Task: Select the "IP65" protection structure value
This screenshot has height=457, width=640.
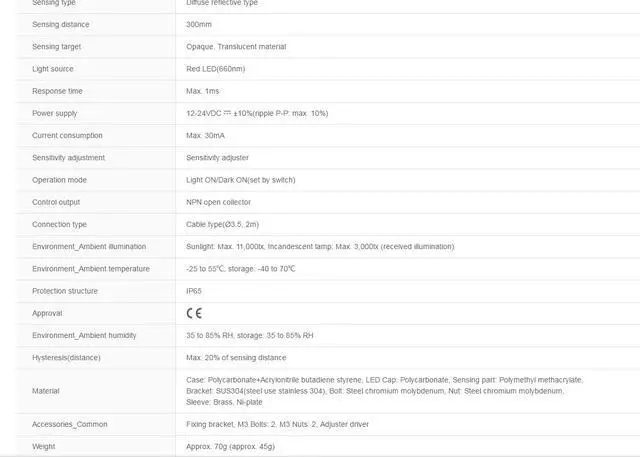Action: pos(194,291)
